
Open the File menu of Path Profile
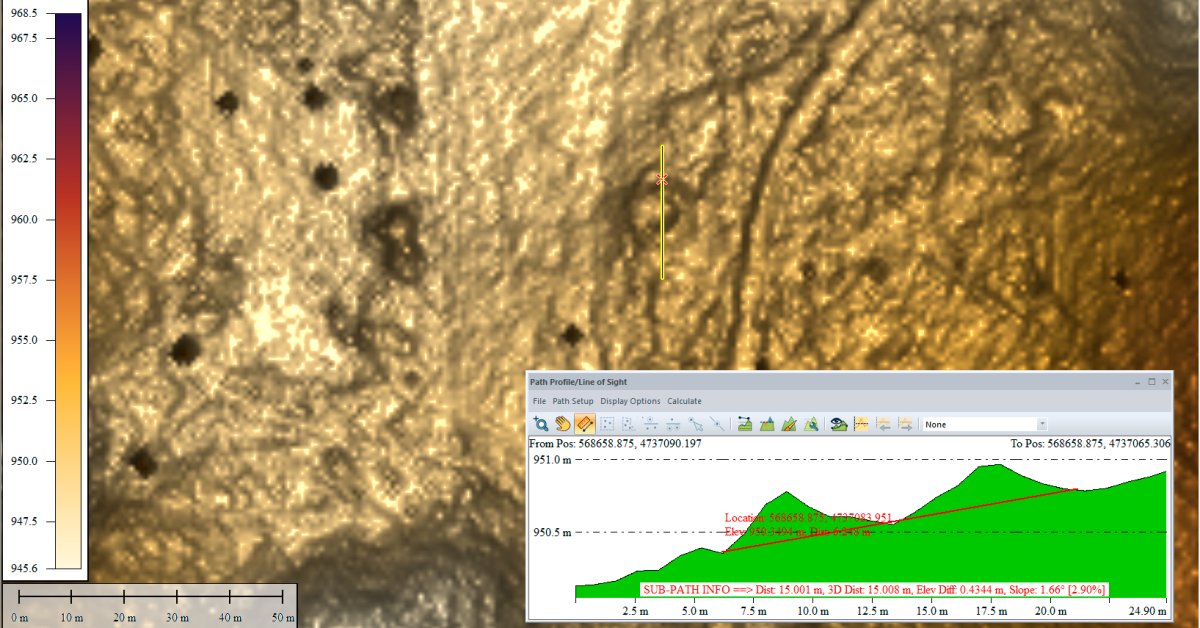538,400
